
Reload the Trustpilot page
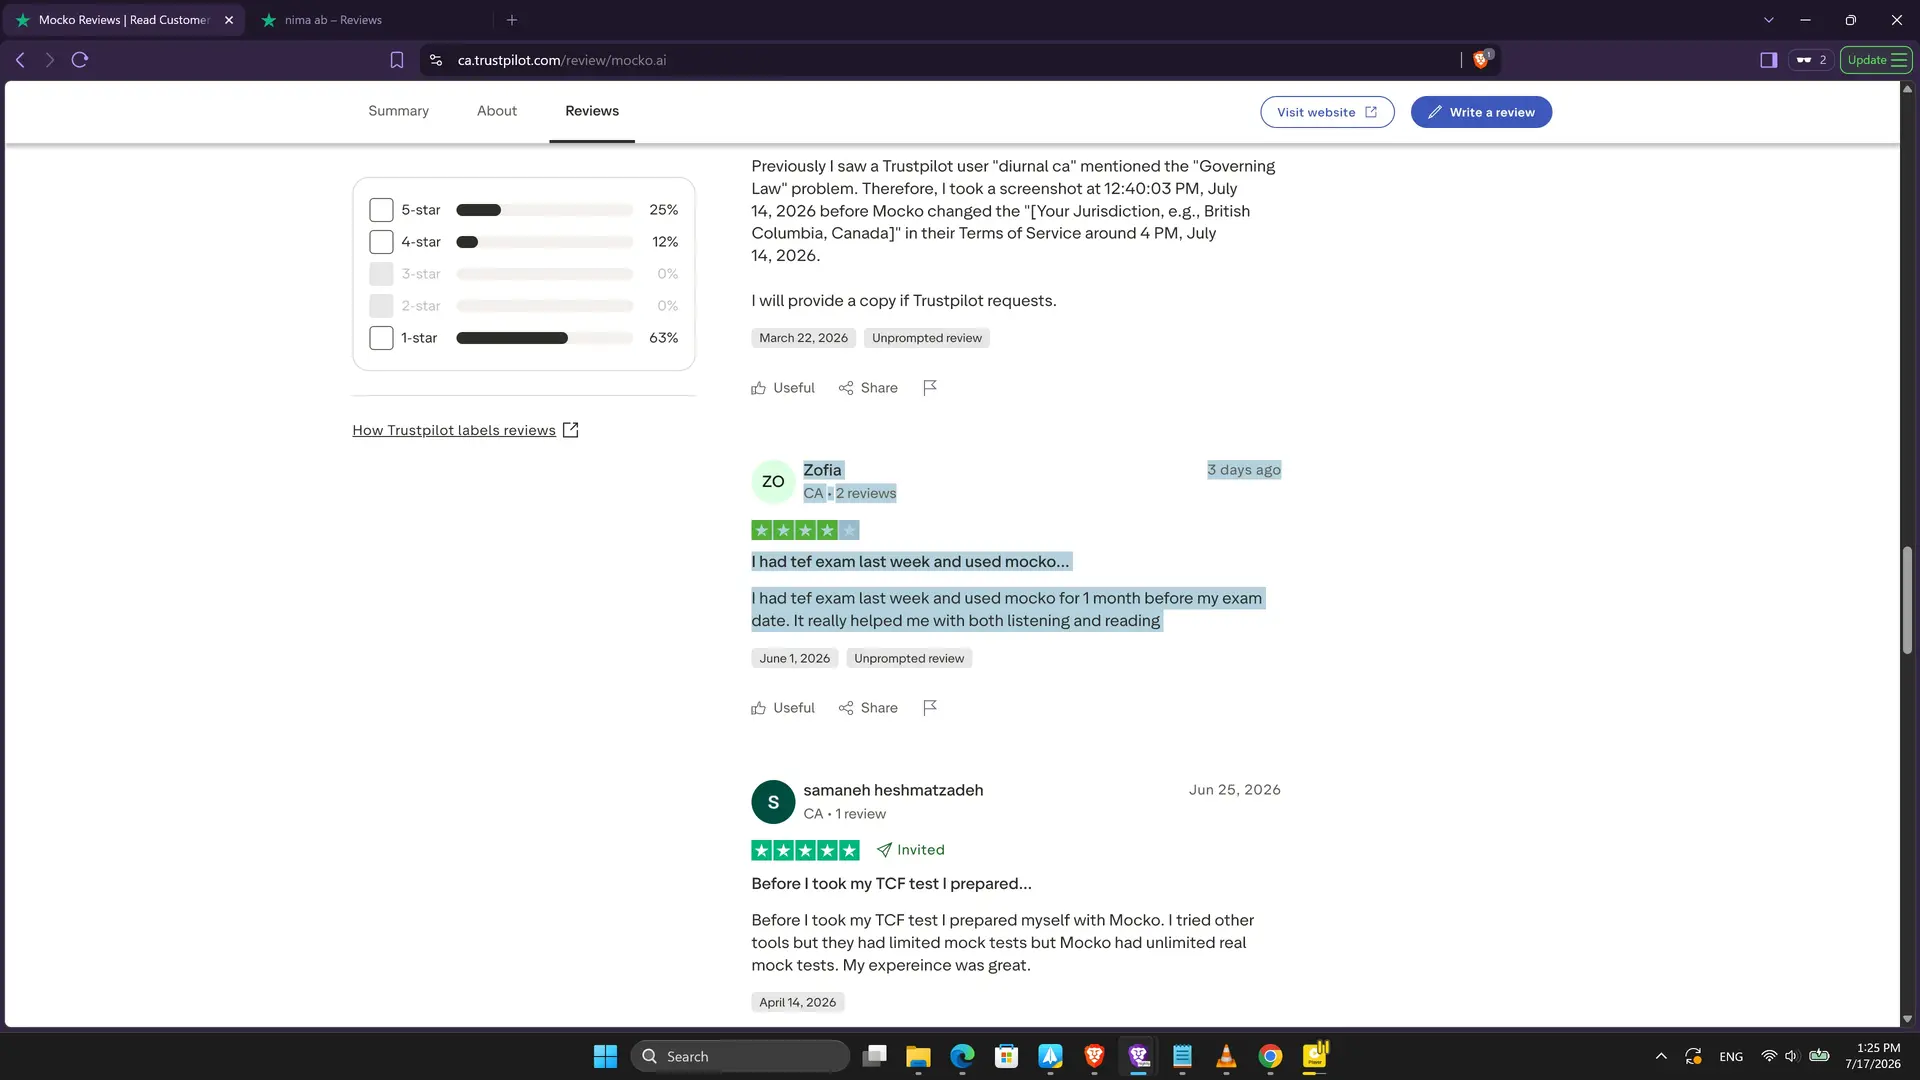pyautogui.click(x=80, y=60)
